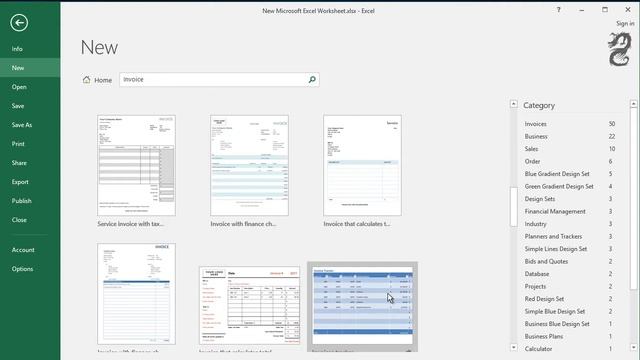Click the Service invoice with tax caption
The image size is (640, 360).
[131, 224]
